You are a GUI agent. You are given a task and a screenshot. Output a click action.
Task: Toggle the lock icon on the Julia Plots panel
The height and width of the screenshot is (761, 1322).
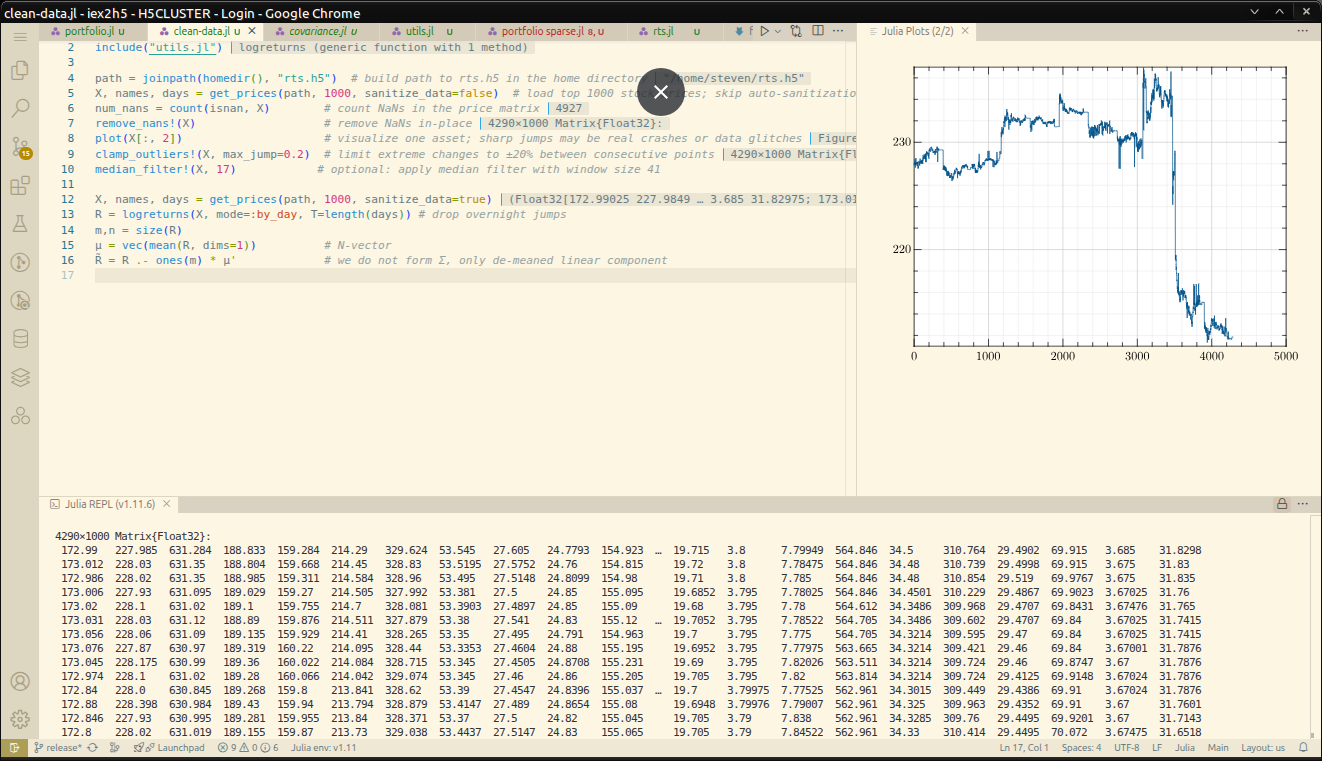pyautogui.click(x=1282, y=503)
